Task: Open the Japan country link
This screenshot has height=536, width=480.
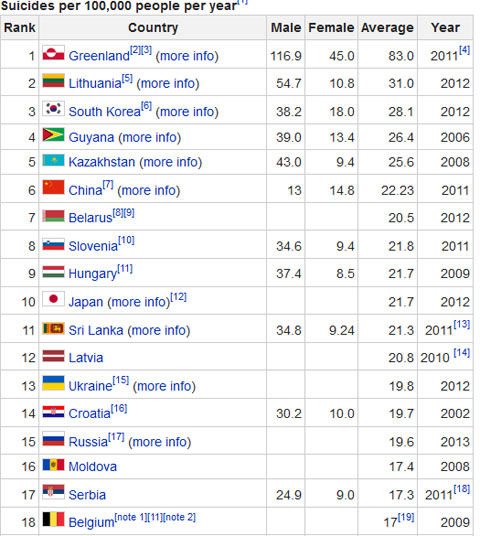Action: (86, 302)
